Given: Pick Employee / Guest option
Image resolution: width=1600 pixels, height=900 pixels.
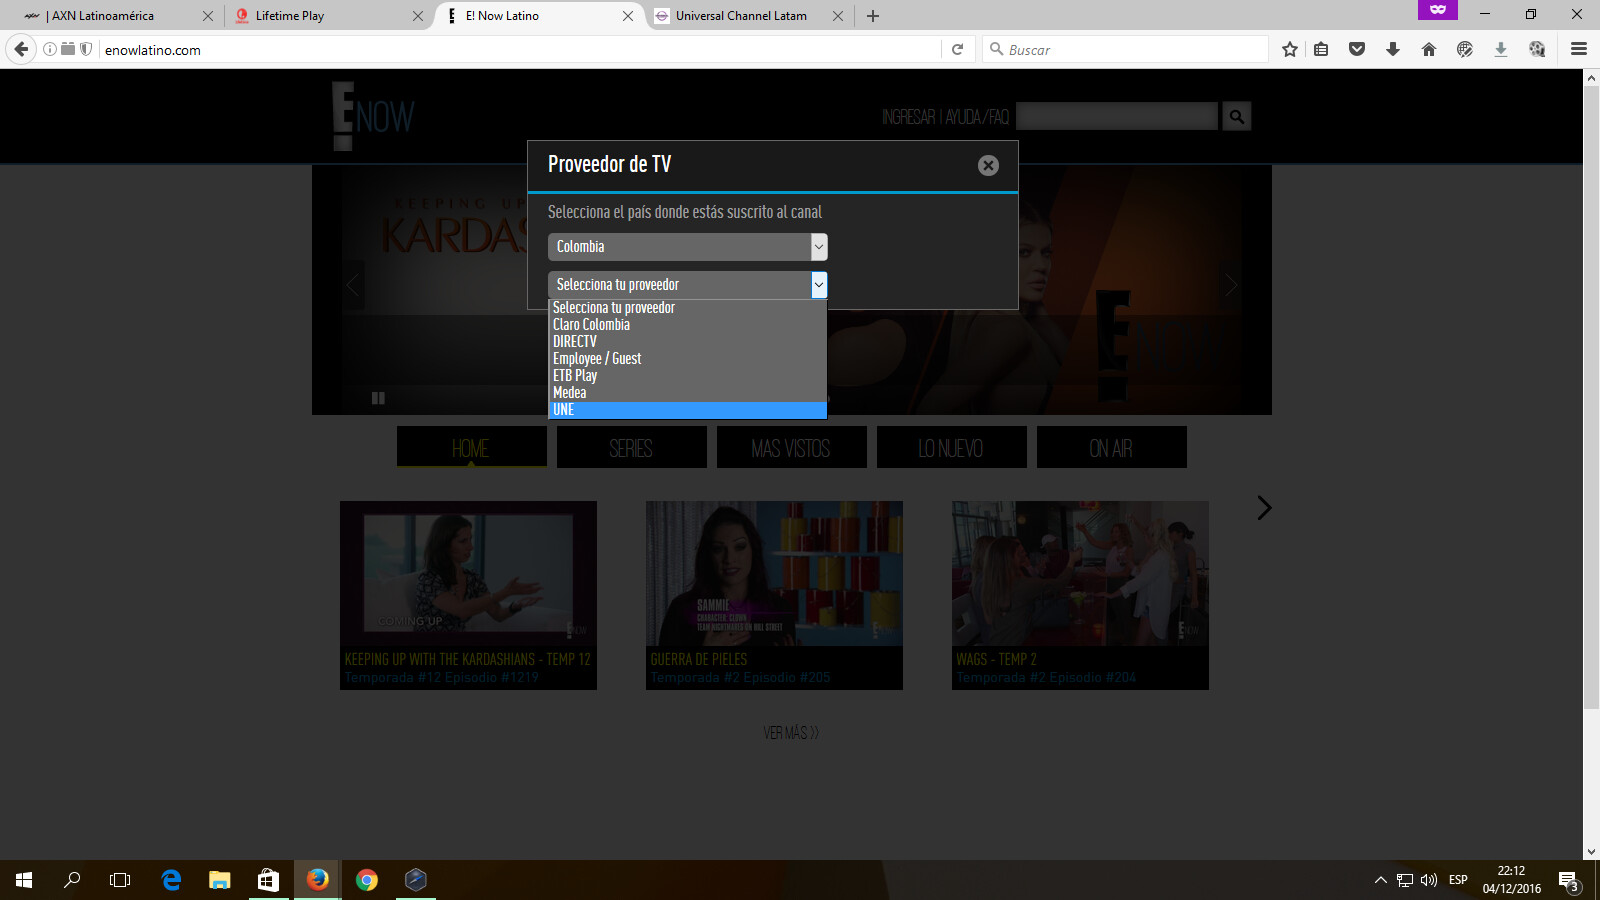Looking at the screenshot, I should 688,359.
